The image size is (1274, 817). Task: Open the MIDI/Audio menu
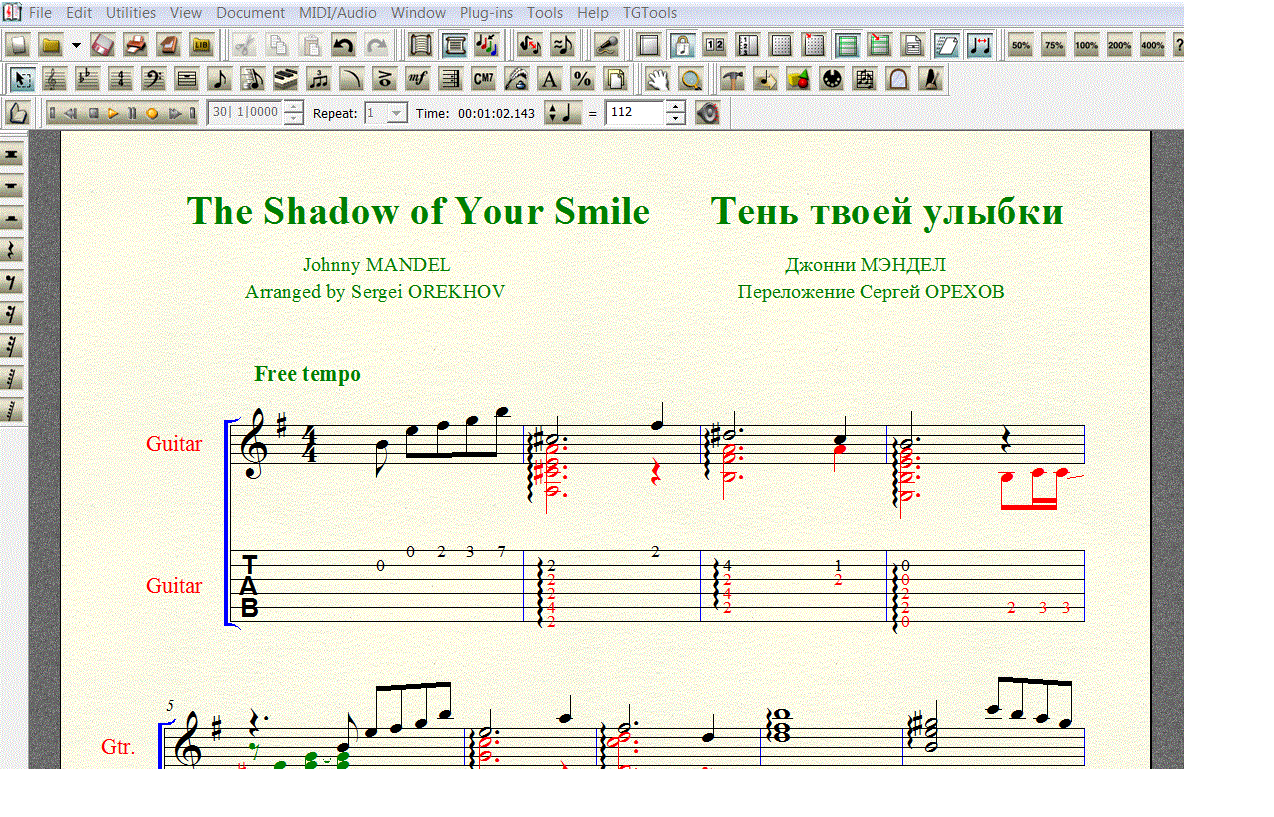(337, 13)
